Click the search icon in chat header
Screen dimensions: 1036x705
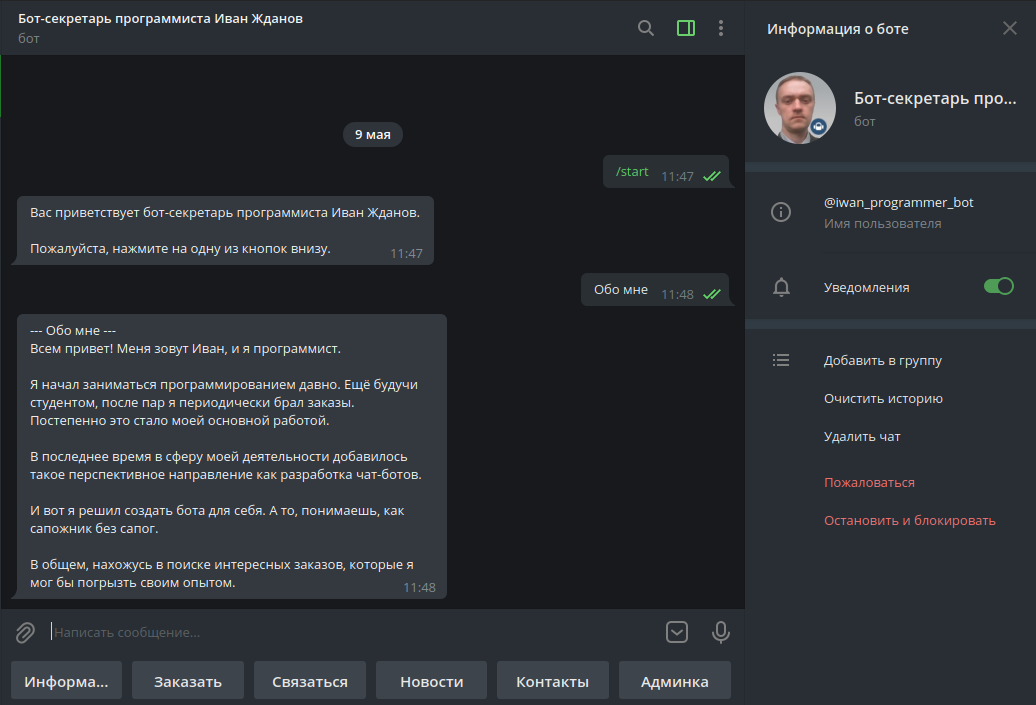click(x=646, y=28)
